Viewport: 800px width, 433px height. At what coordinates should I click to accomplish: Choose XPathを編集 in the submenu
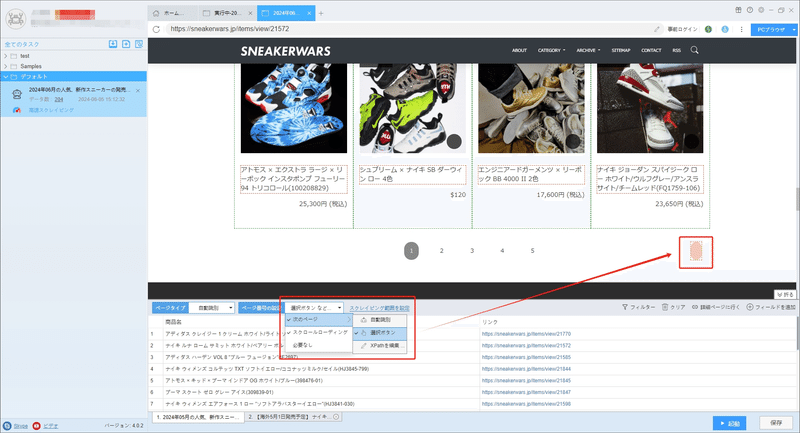point(380,346)
